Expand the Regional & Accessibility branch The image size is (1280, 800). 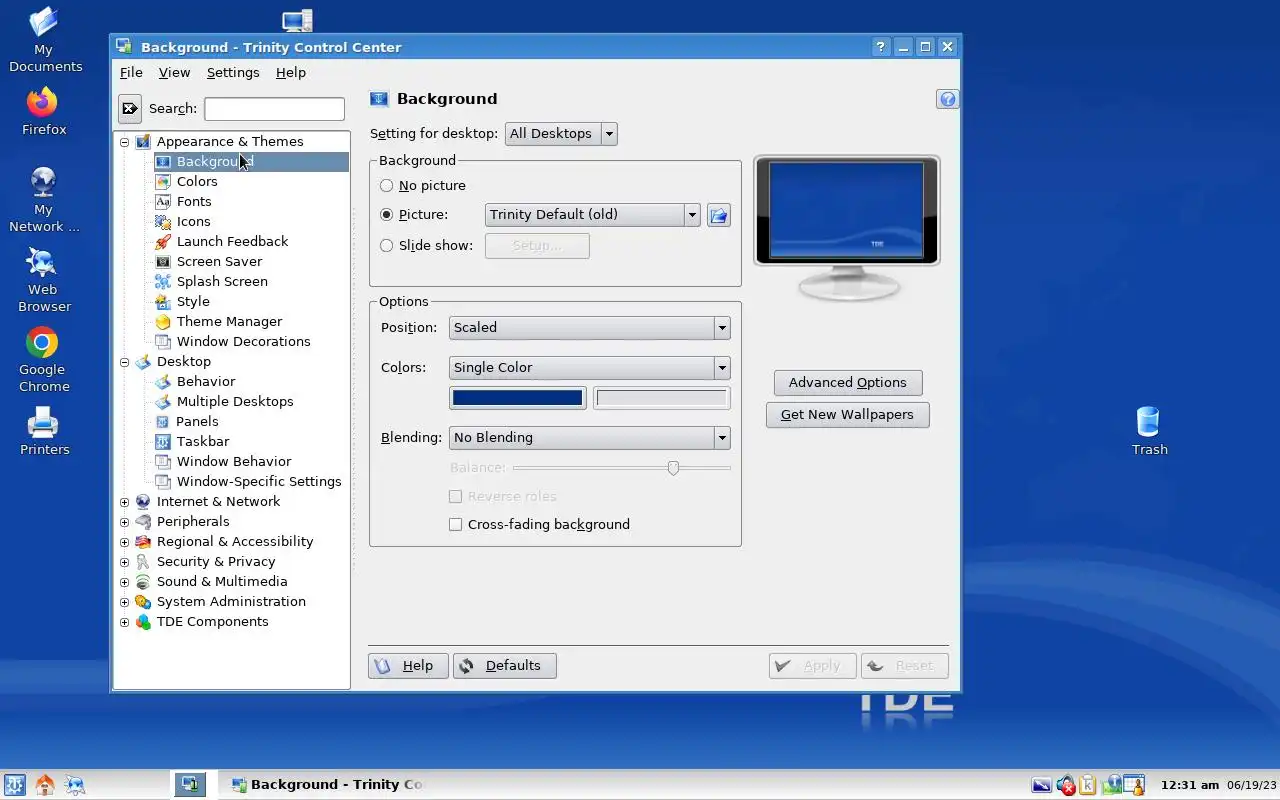point(125,542)
